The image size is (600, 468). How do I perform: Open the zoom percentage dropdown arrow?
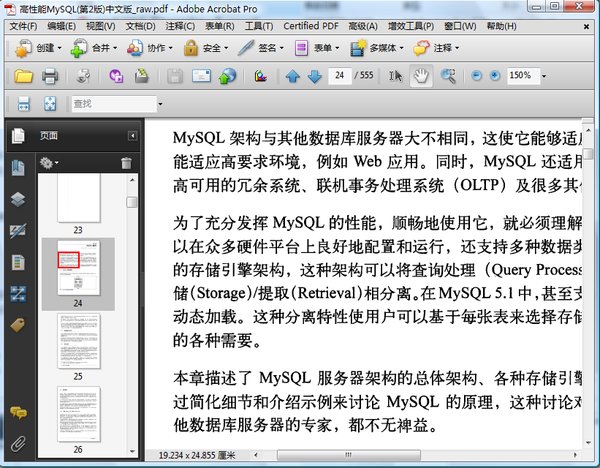[544, 76]
